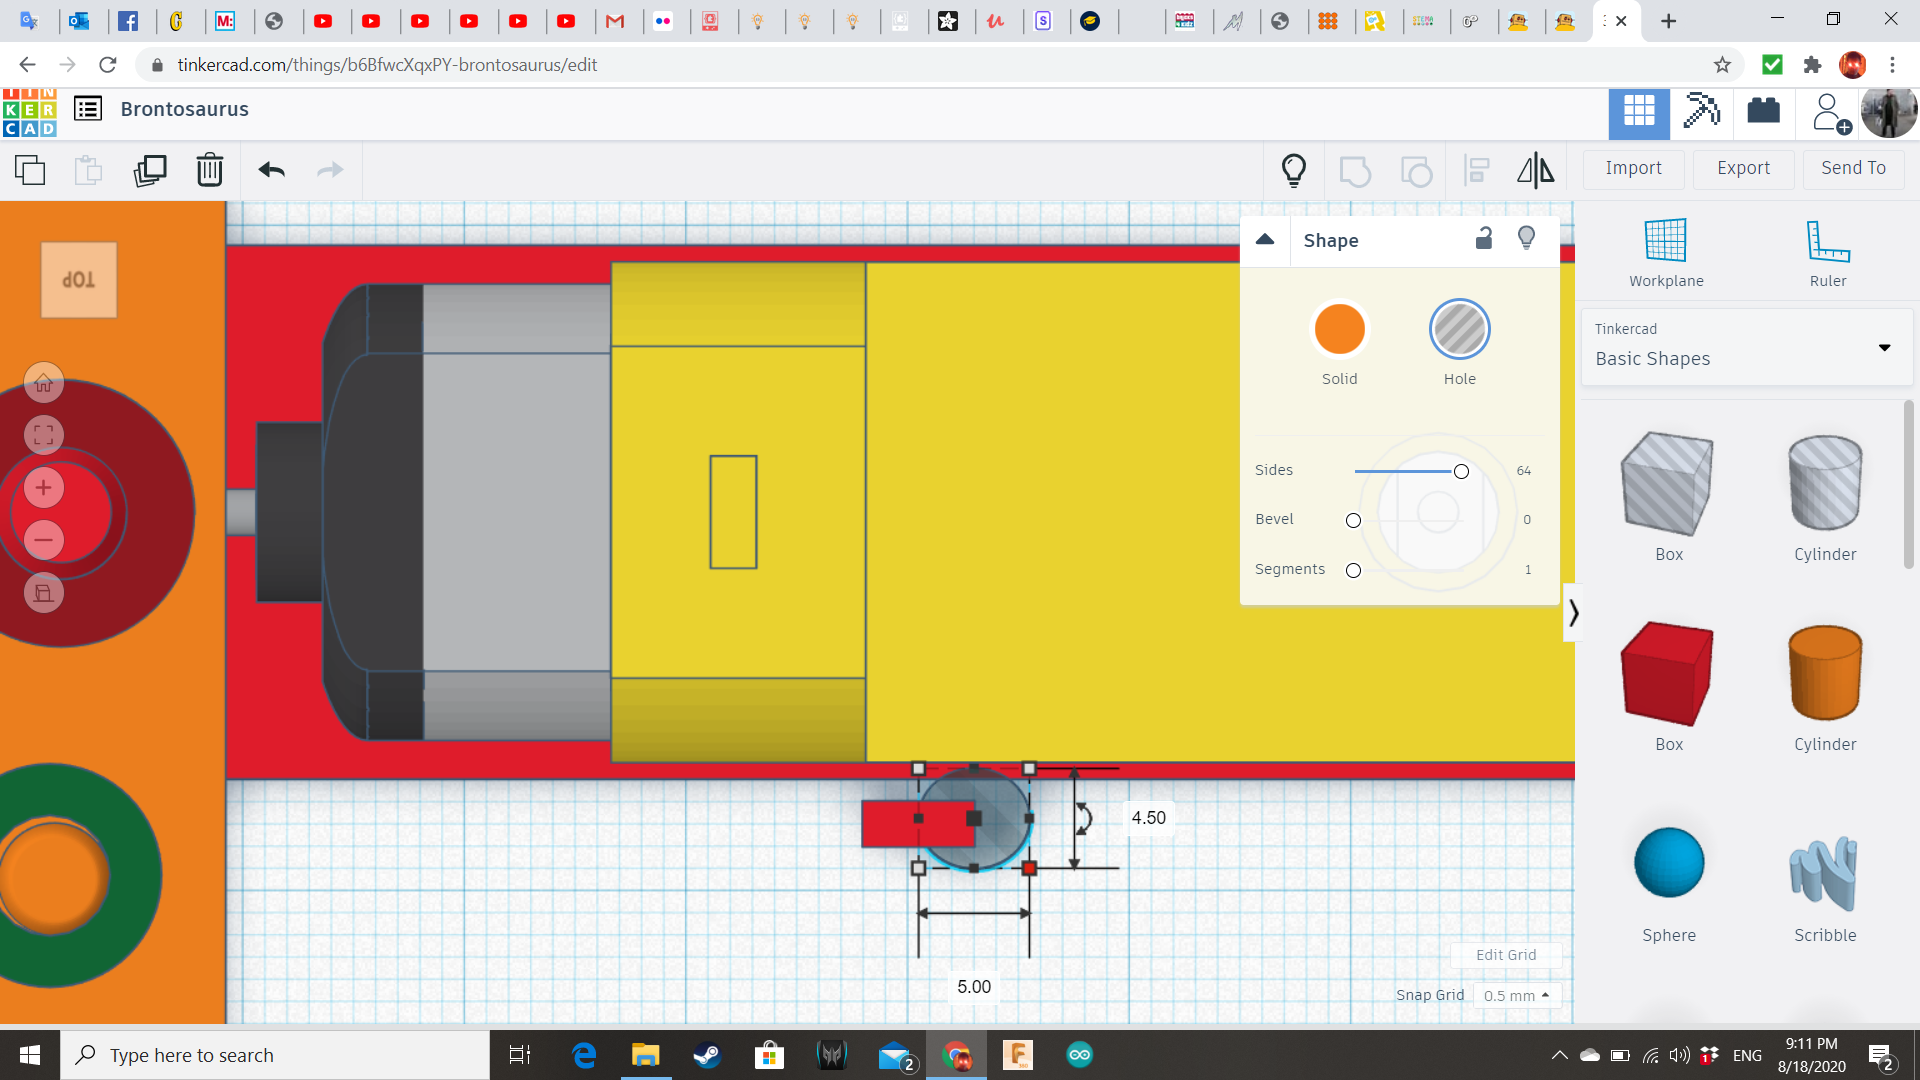Click the Sides slider handle
1920x1080 pixels.
pyautogui.click(x=1461, y=471)
